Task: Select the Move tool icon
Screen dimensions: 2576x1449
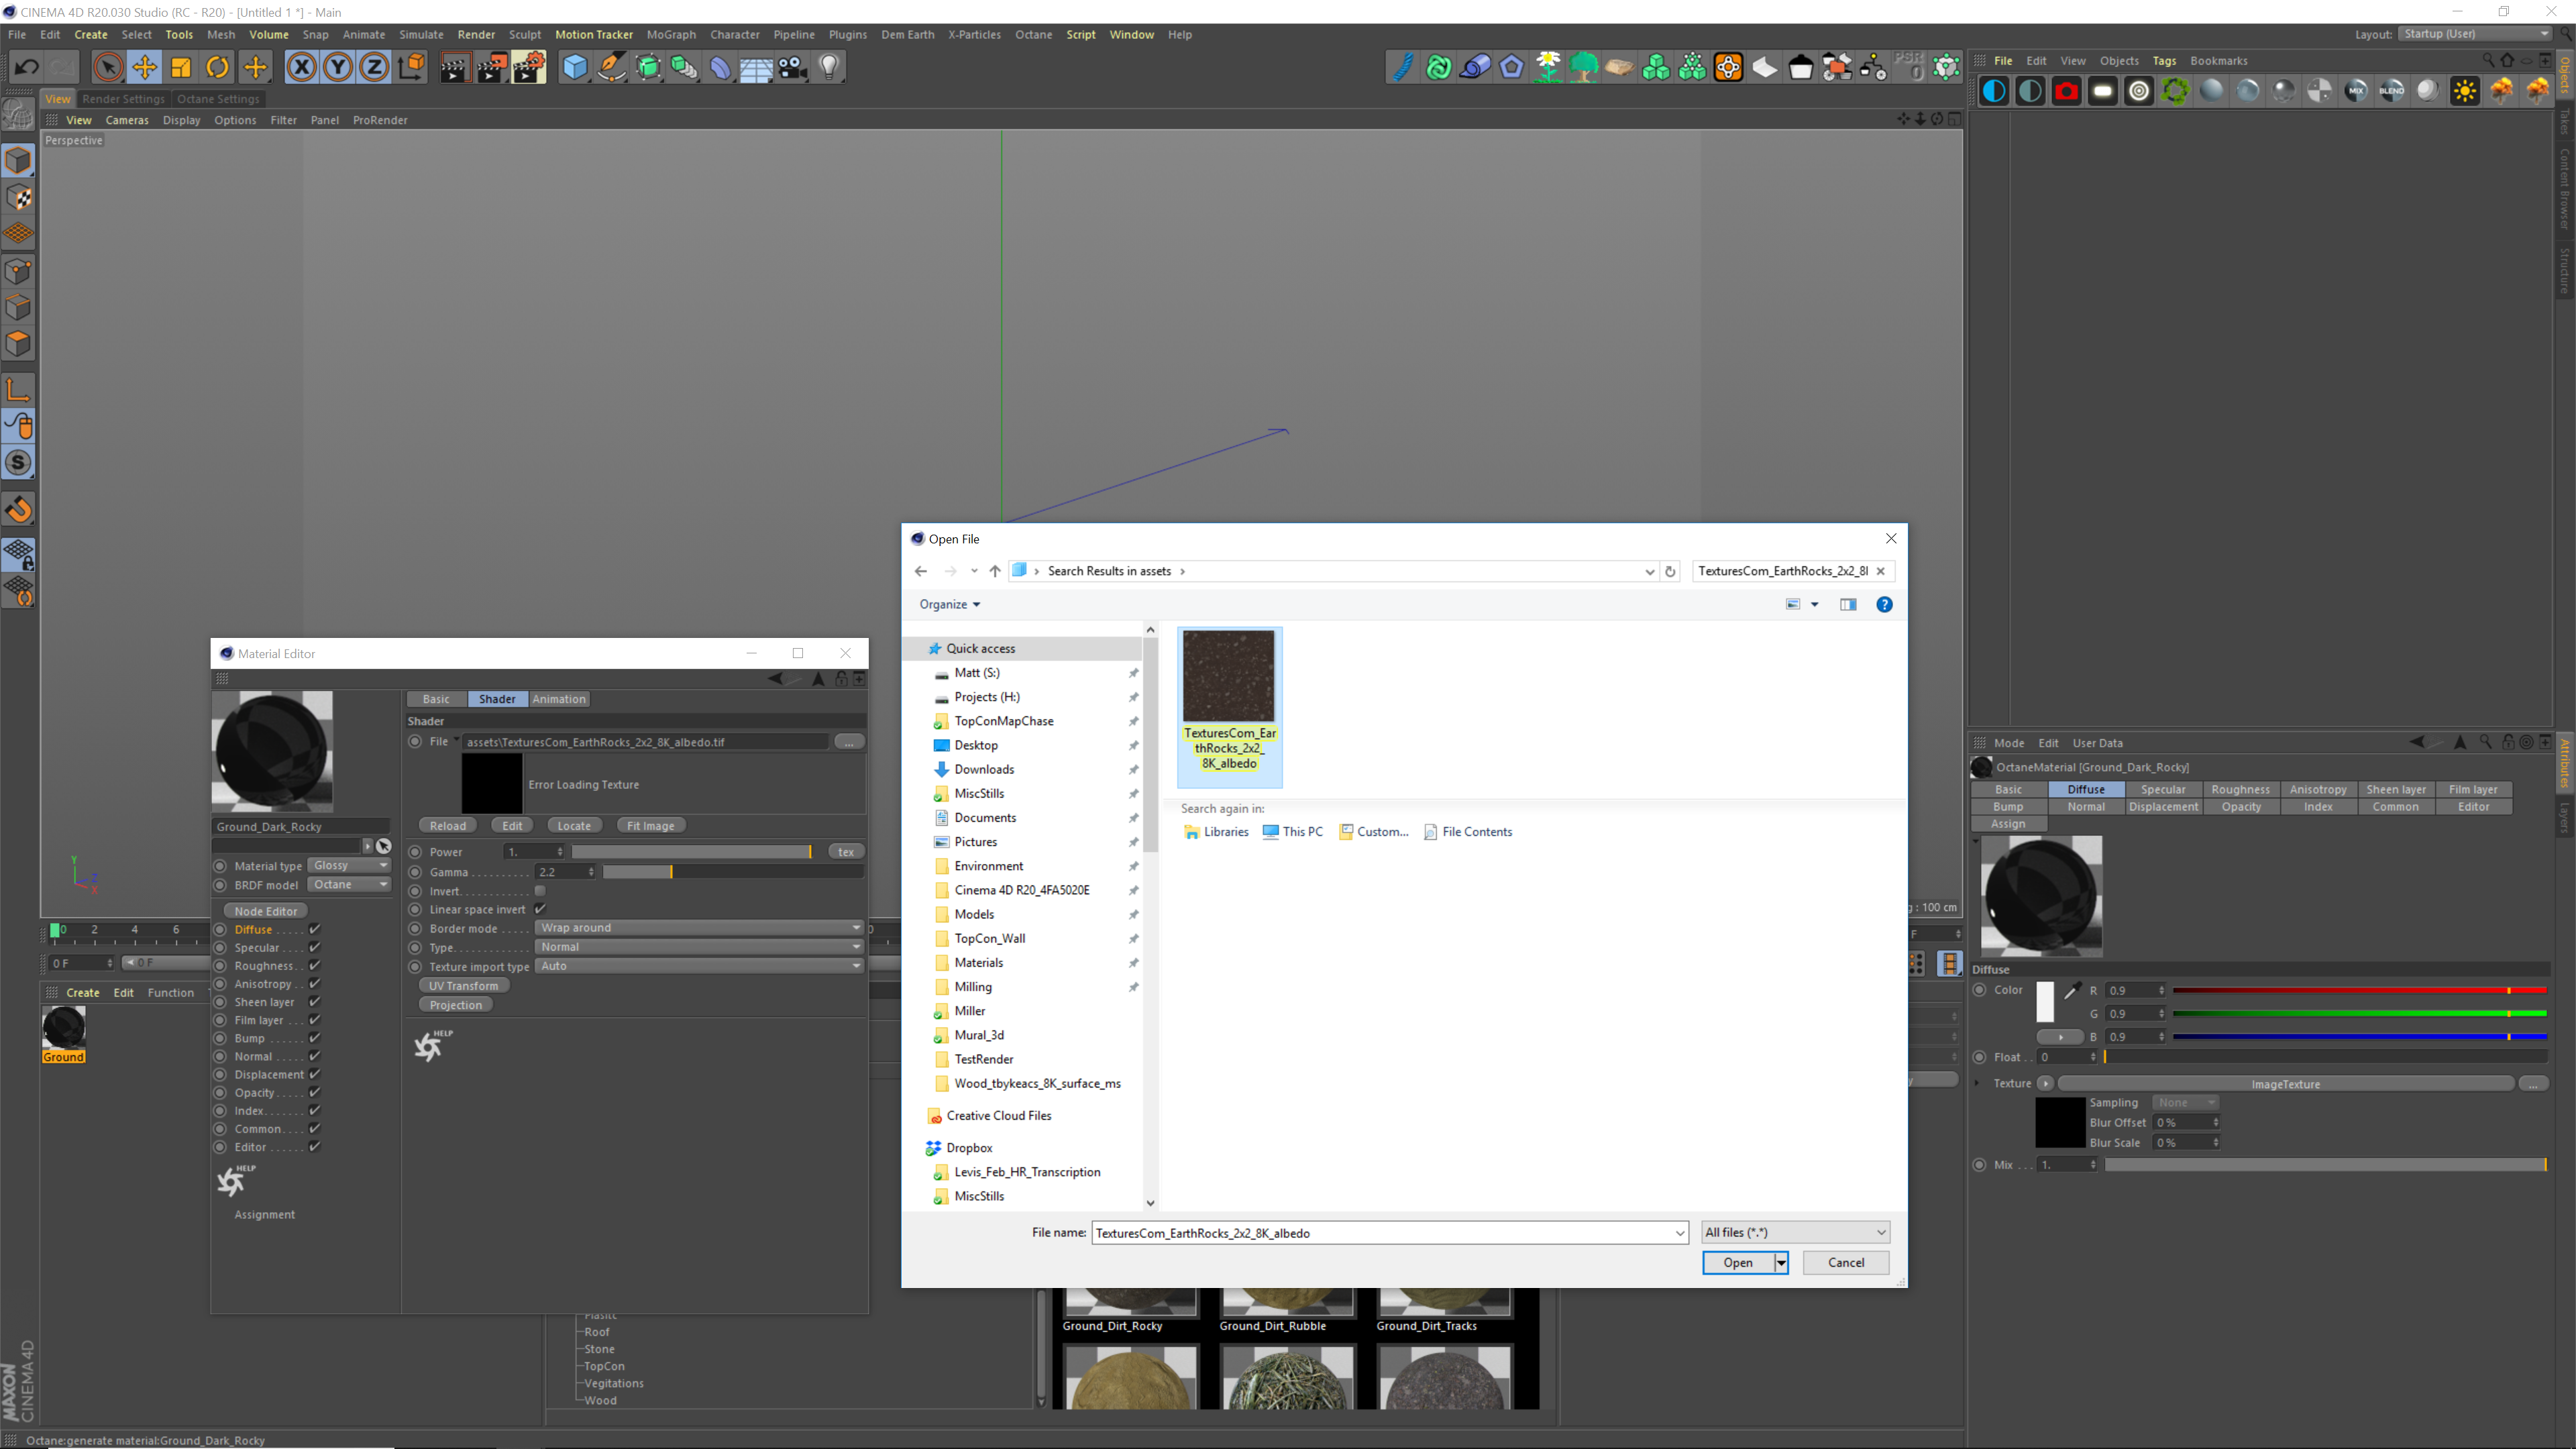Action: click(144, 67)
